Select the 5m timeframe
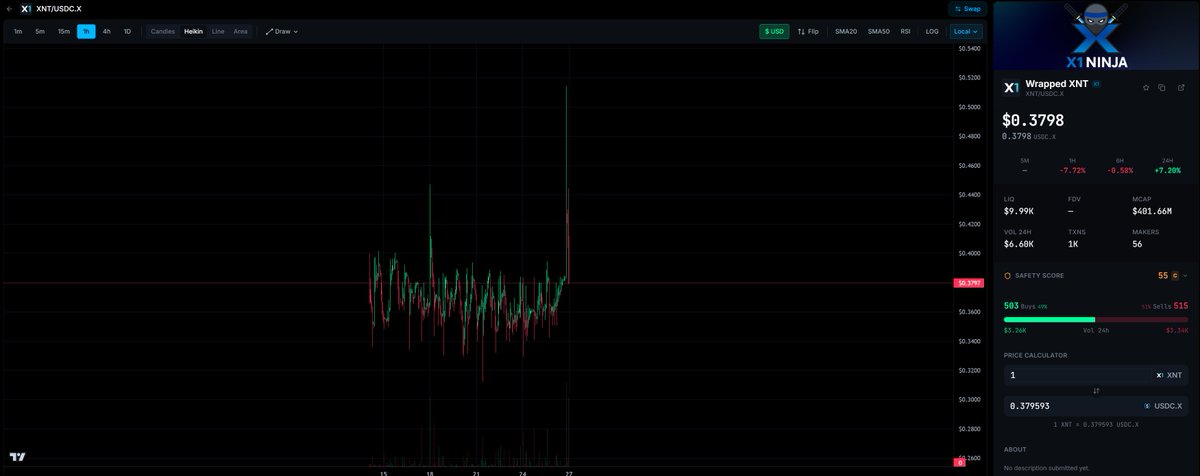This screenshot has width=1200, height=476. [x=40, y=31]
